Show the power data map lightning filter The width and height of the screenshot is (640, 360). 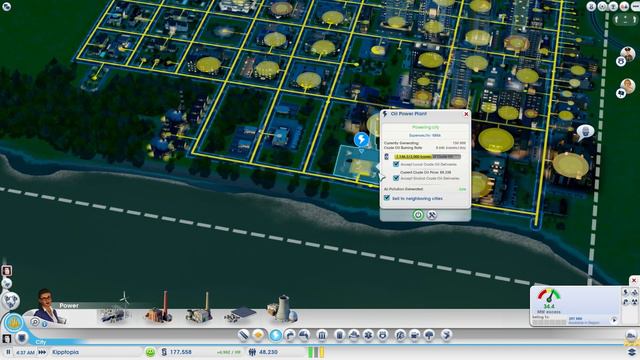(x=626, y=292)
